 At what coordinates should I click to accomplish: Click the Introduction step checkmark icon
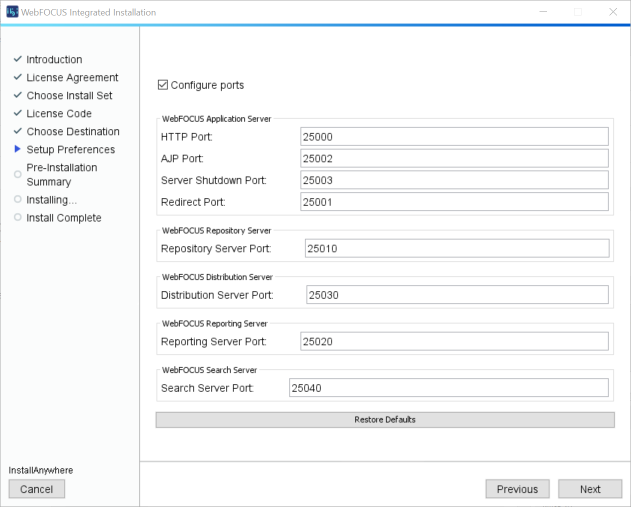coord(17,59)
